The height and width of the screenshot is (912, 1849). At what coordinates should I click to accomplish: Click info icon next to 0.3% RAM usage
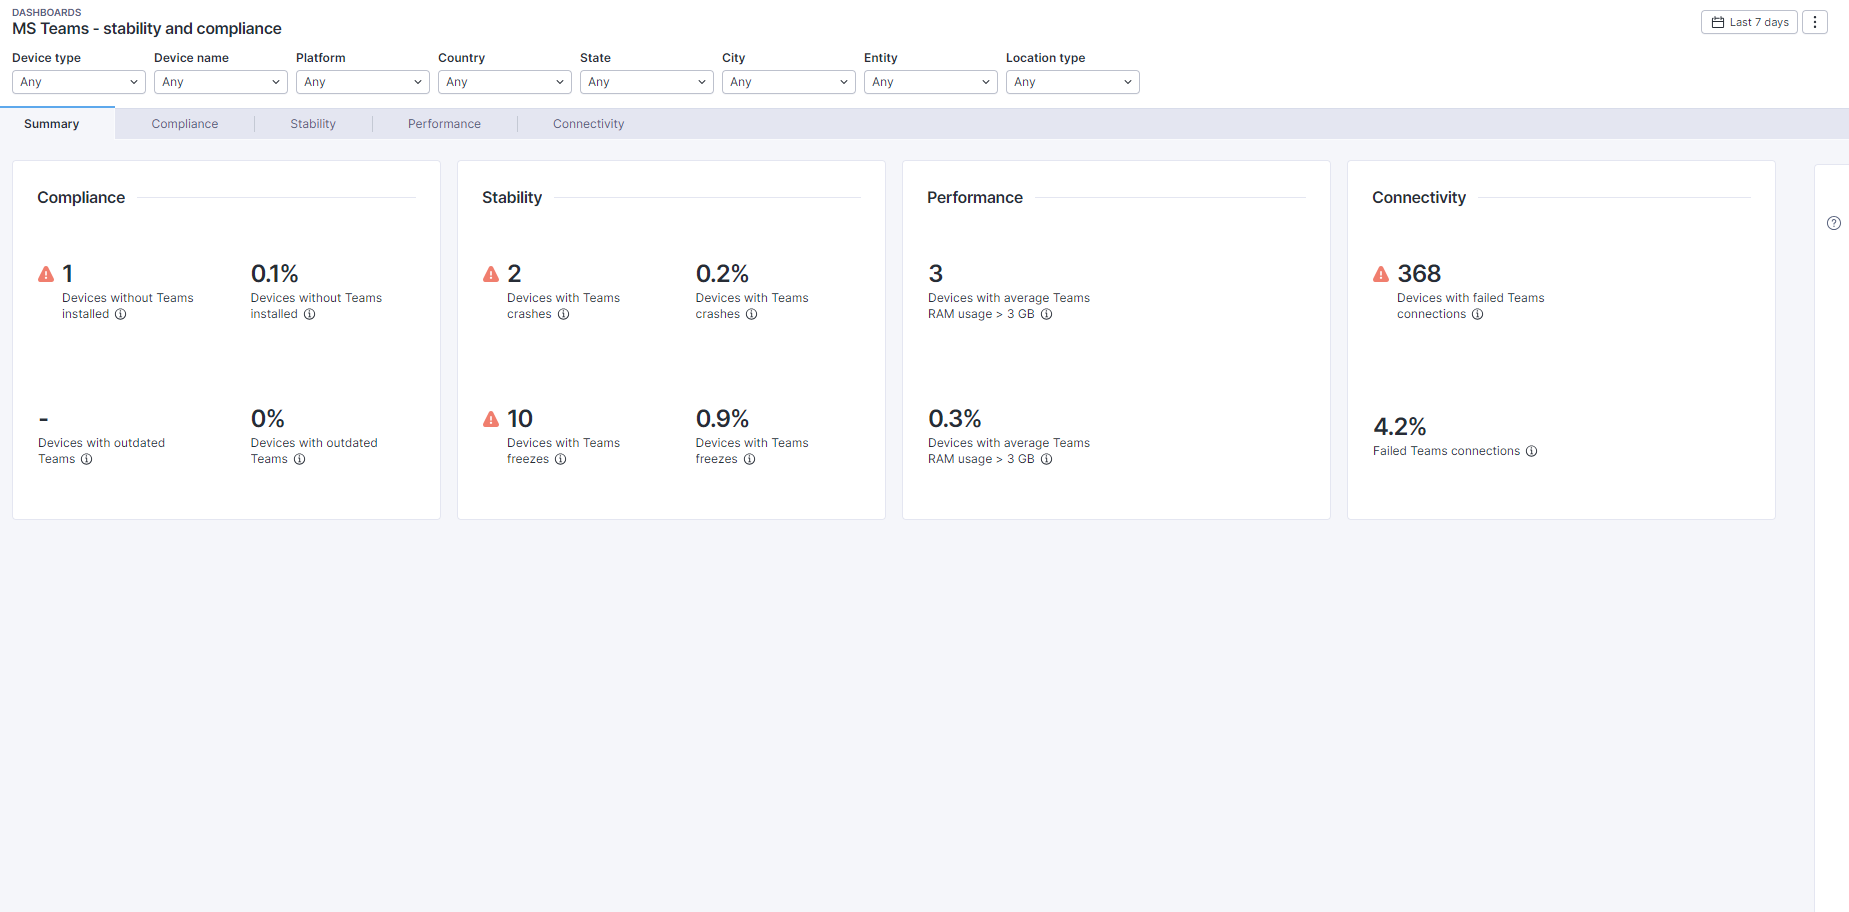pos(1047,459)
